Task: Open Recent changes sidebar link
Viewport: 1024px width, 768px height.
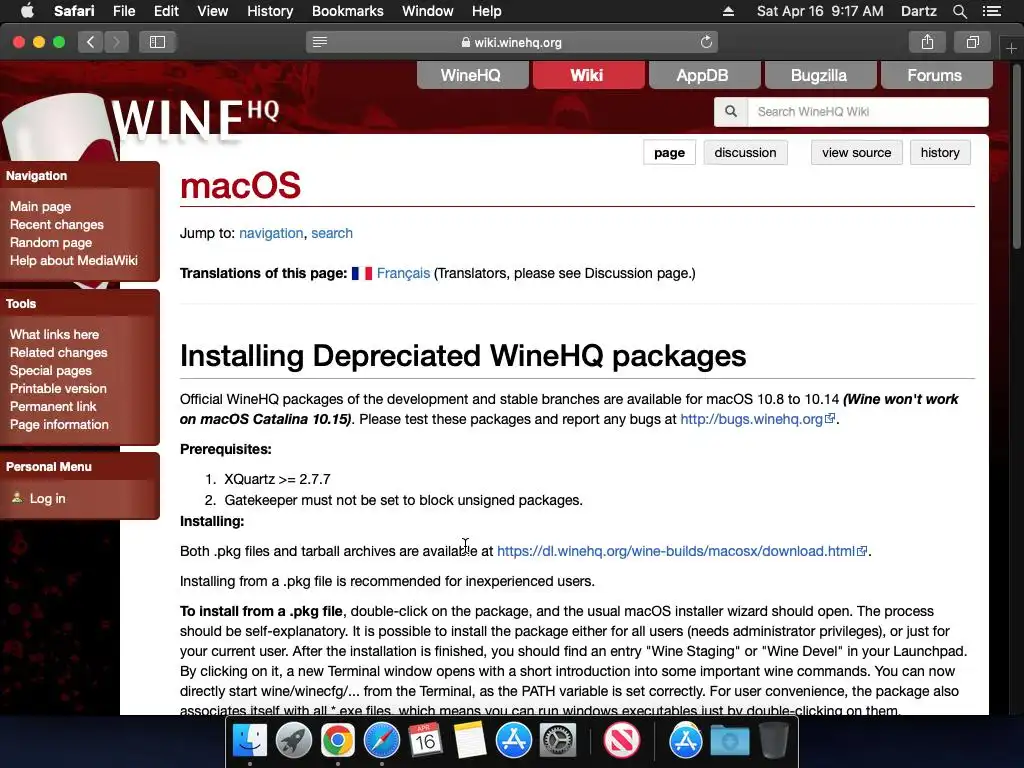Action: pos(57,225)
